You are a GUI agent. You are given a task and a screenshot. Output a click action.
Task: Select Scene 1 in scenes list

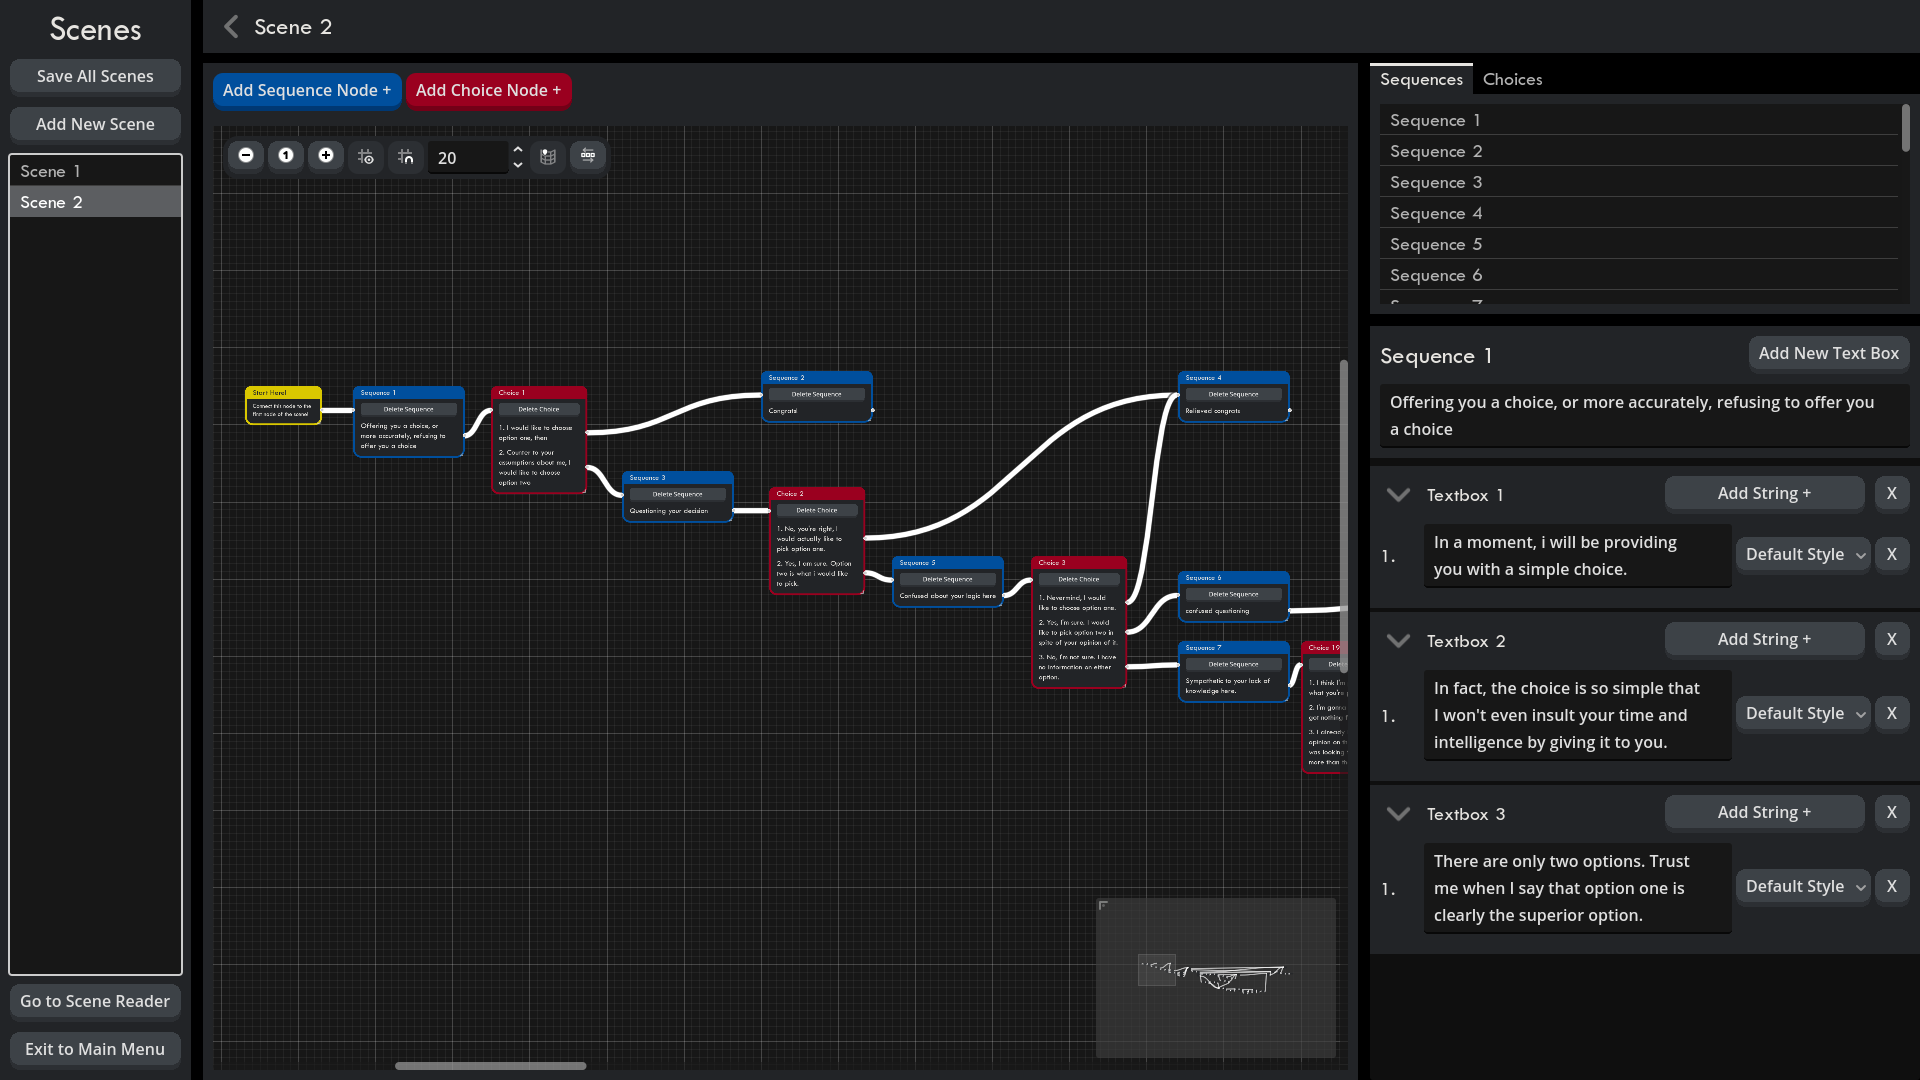tap(95, 171)
